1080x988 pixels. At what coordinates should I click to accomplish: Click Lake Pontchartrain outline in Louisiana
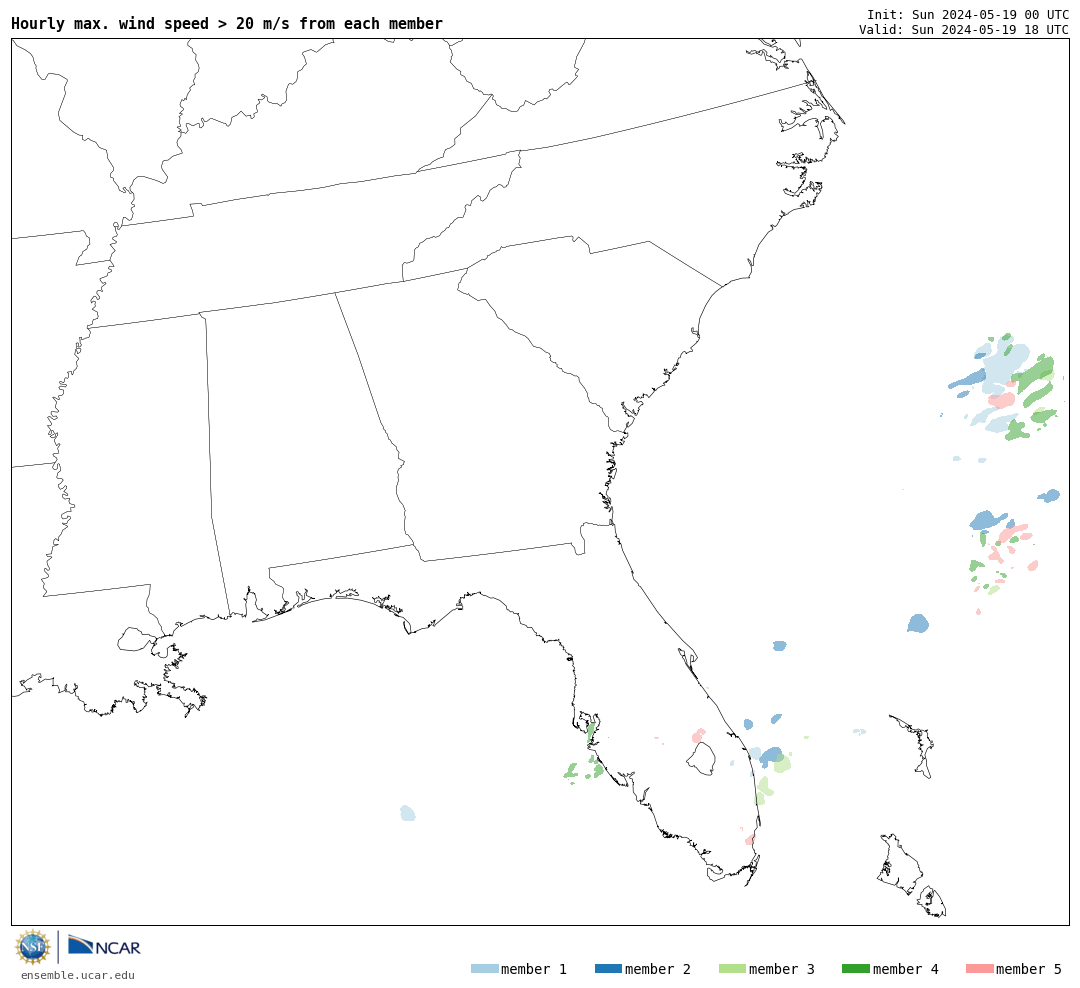[136, 639]
